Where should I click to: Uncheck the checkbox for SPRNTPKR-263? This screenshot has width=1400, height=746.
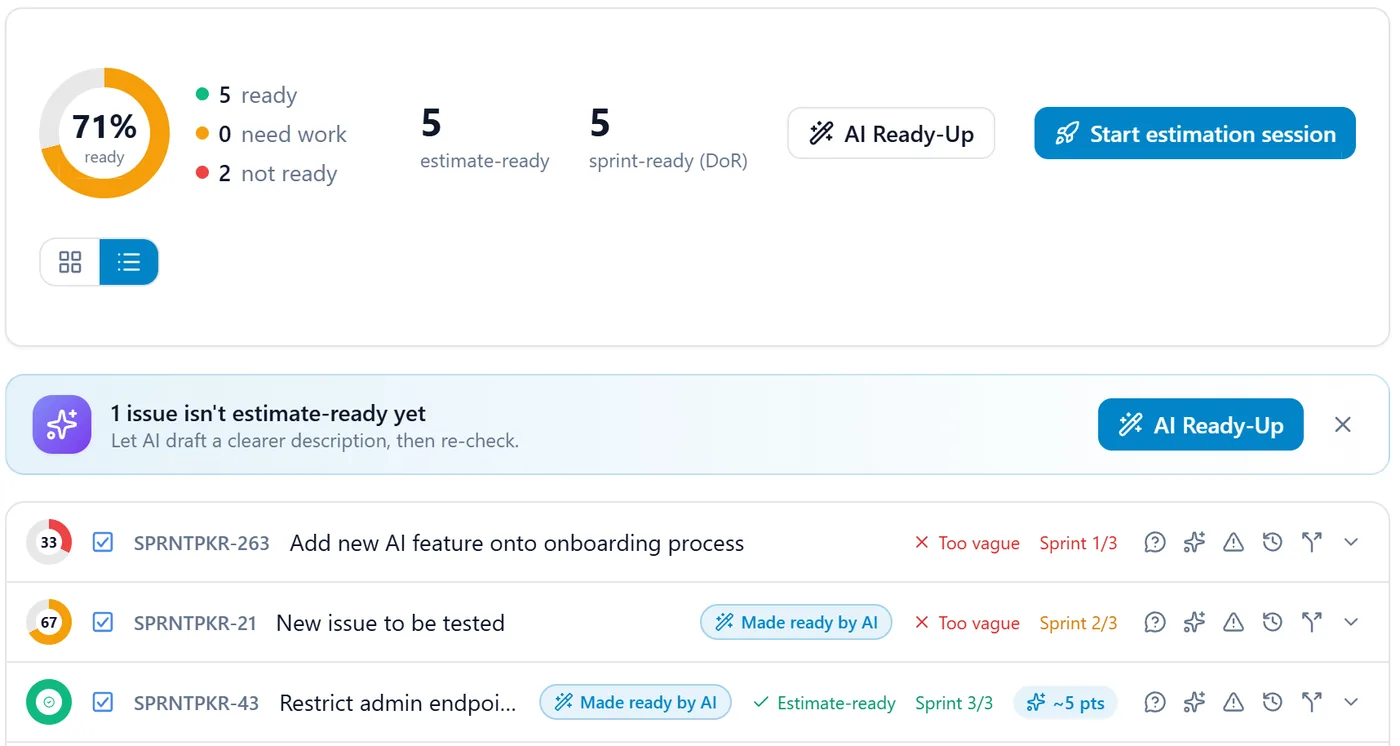coord(102,543)
